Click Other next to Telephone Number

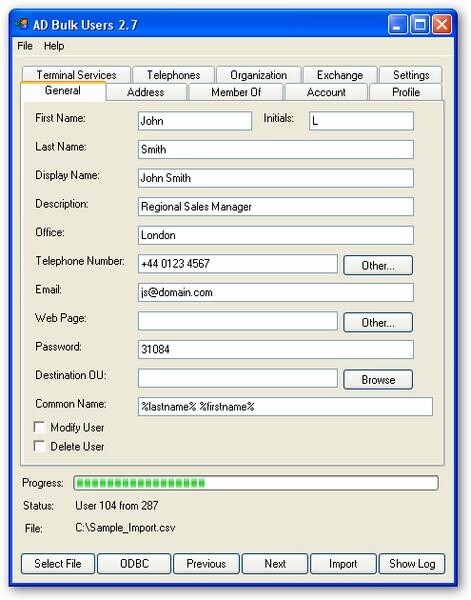(x=378, y=265)
